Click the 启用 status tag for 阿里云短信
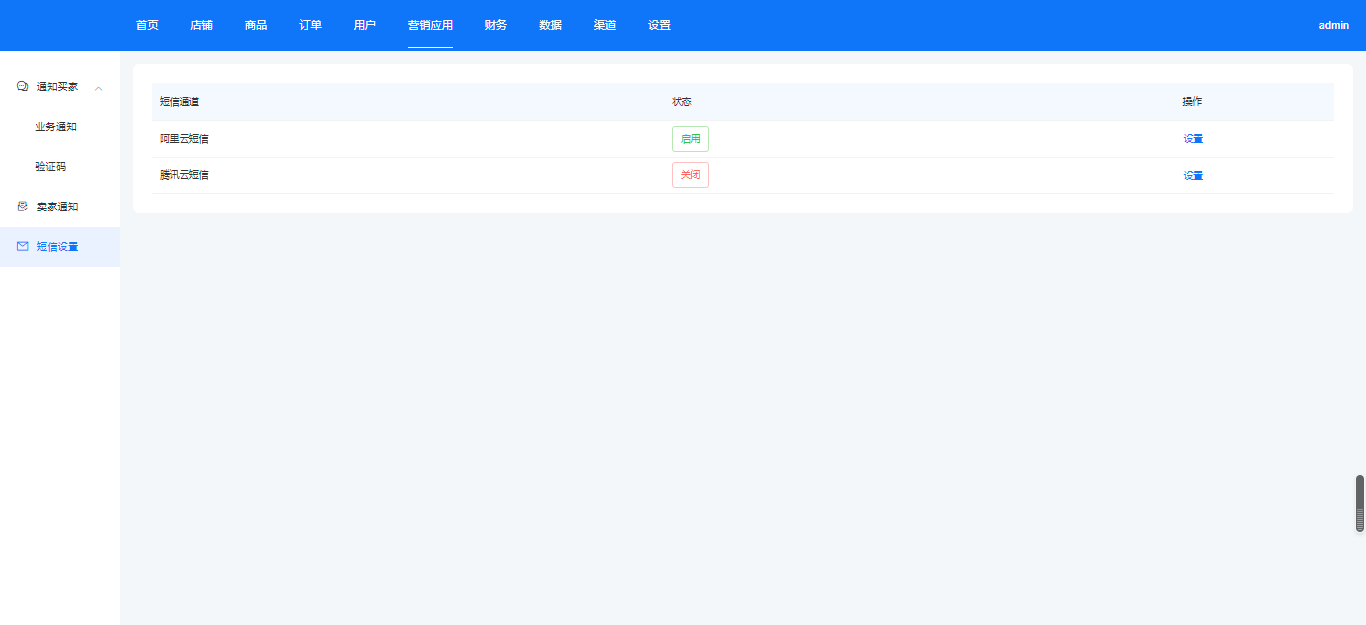This screenshot has height=625, width=1366. coord(690,139)
